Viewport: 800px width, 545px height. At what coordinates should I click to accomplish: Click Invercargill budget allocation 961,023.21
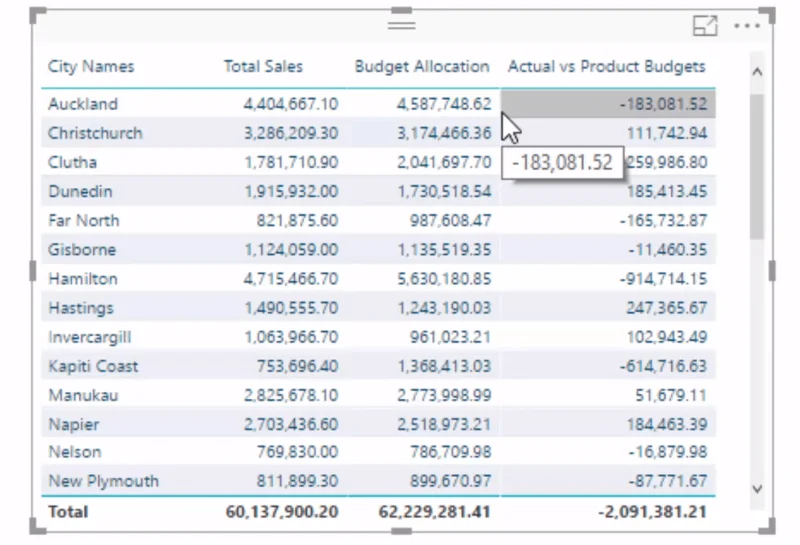pyautogui.click(x=451, y=337)
